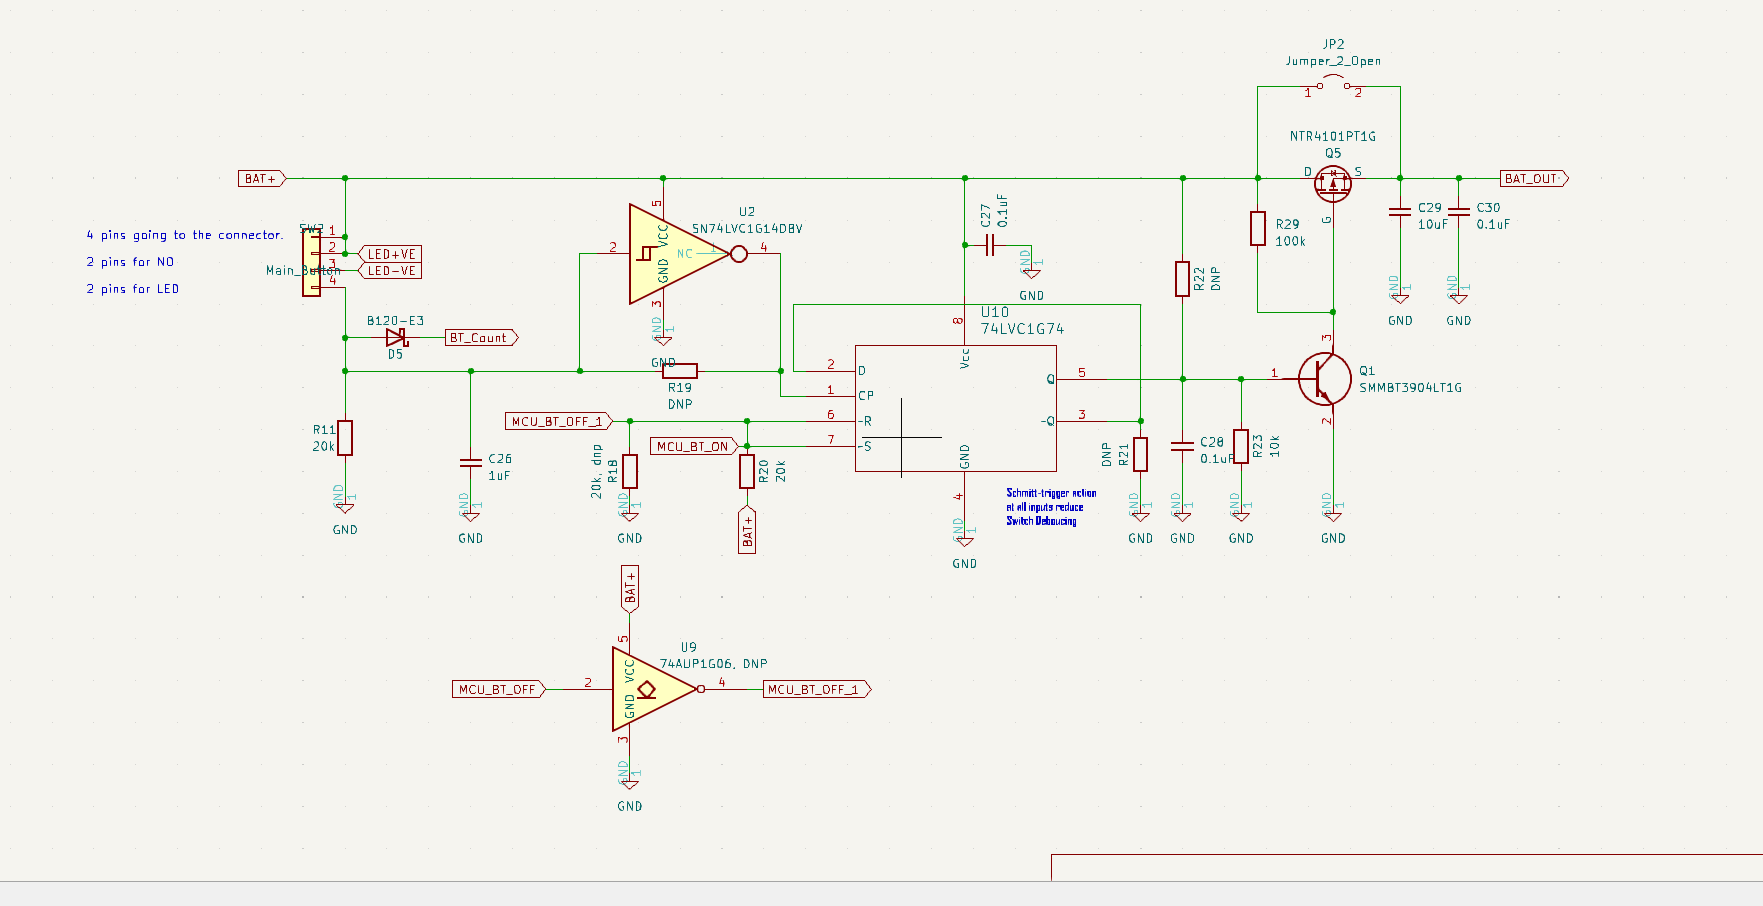This screenshot has width=1763, height=906.
Task: Select the '2 pins for LED' note
Action: click(133, 289)
